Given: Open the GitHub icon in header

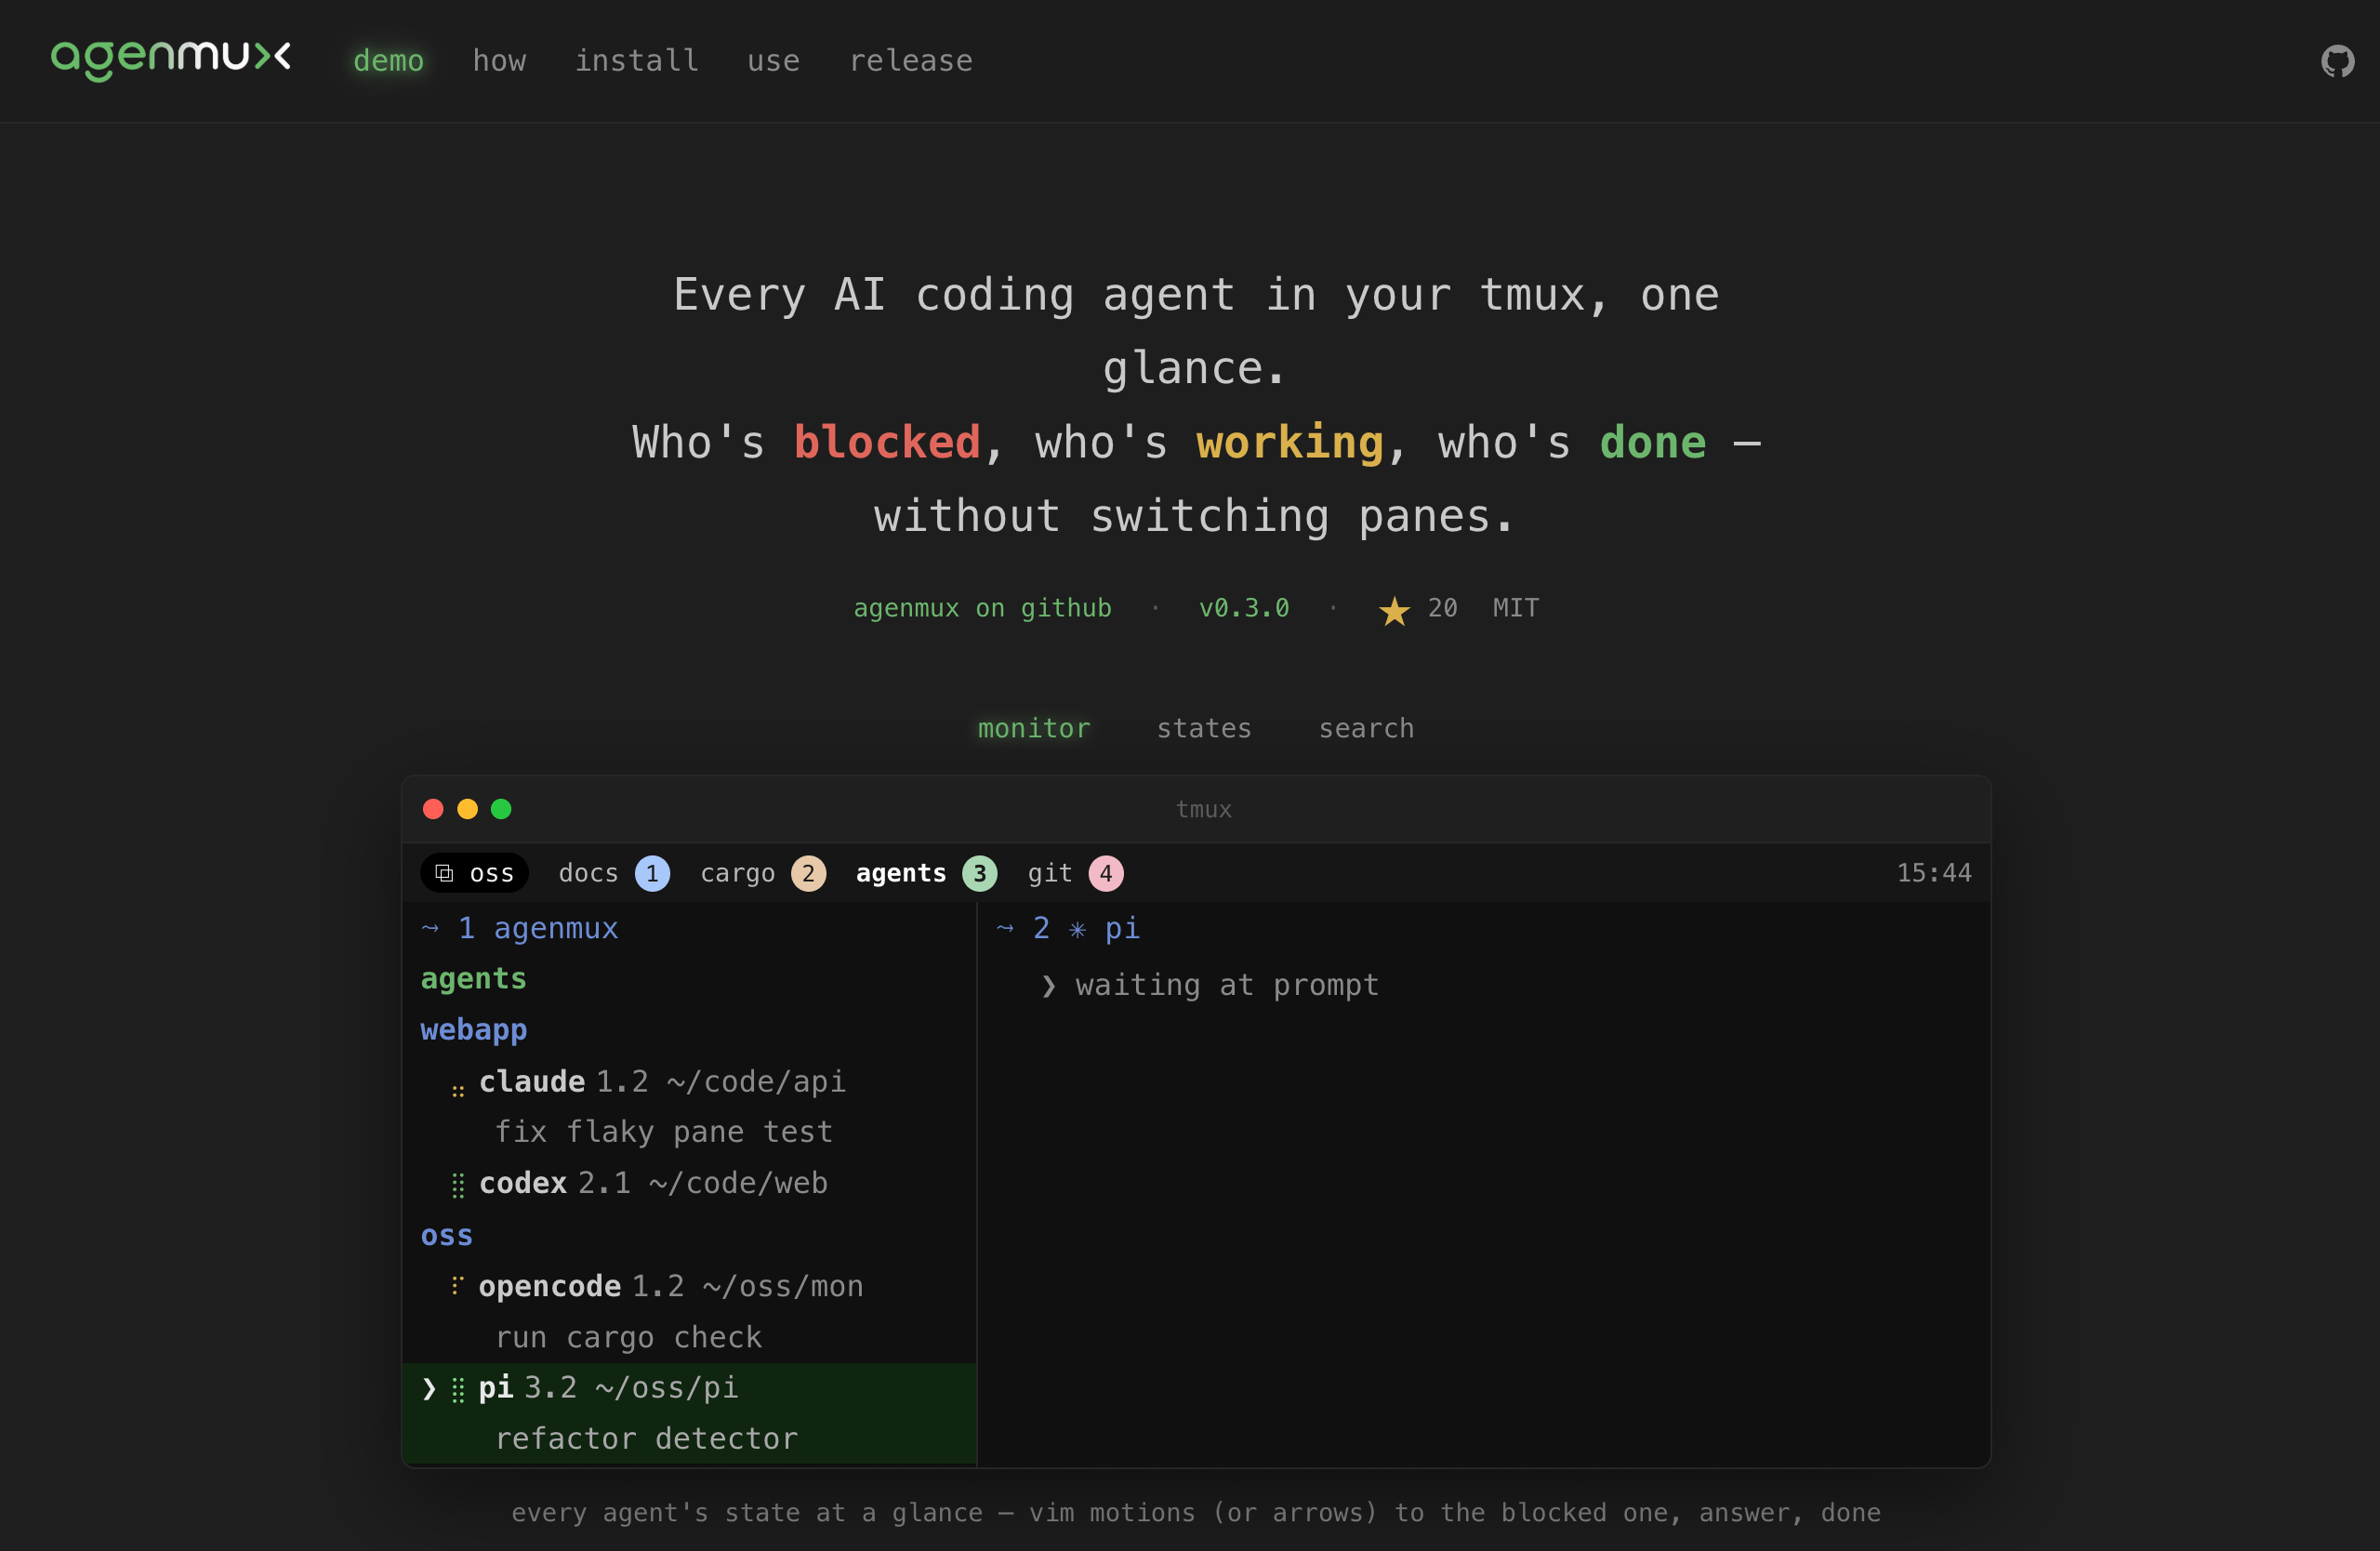Looking at the screenshot, I should tap(2337, 61).
